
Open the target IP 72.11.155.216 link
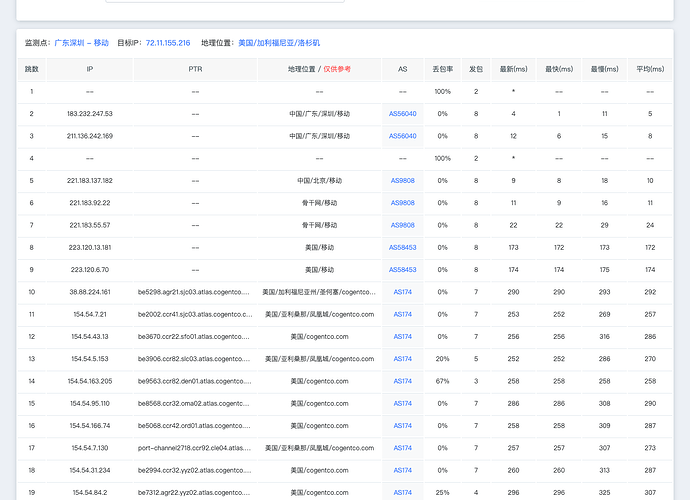click(x=168, y=43)
